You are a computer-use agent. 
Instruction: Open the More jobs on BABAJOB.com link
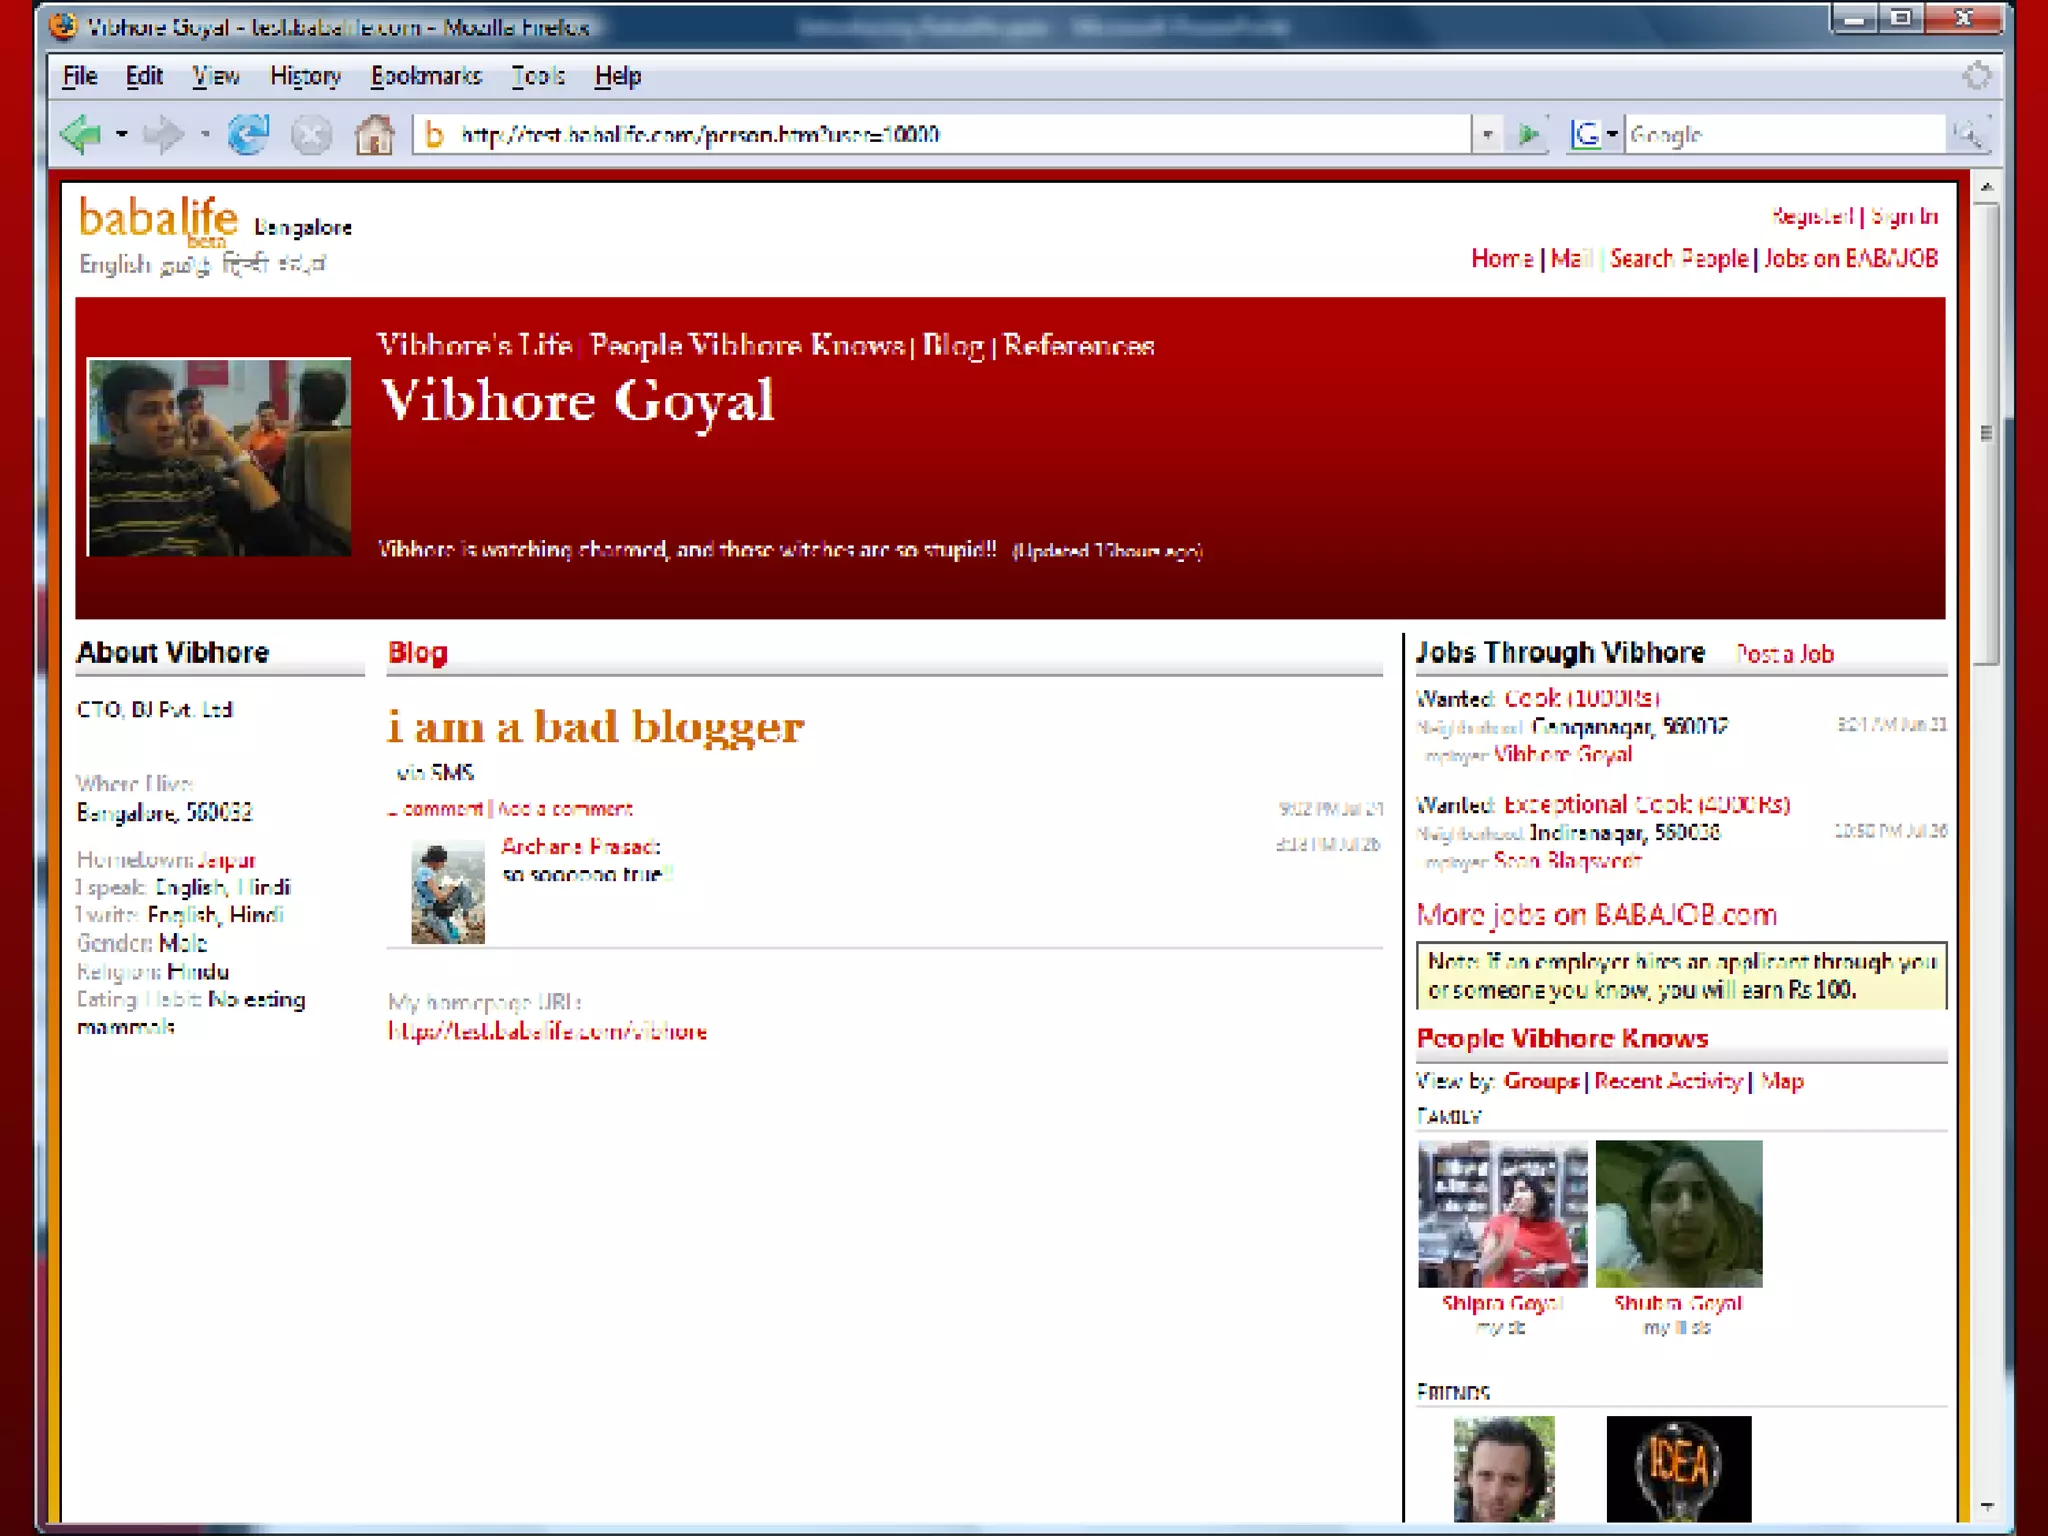[x=1596, y=914]
